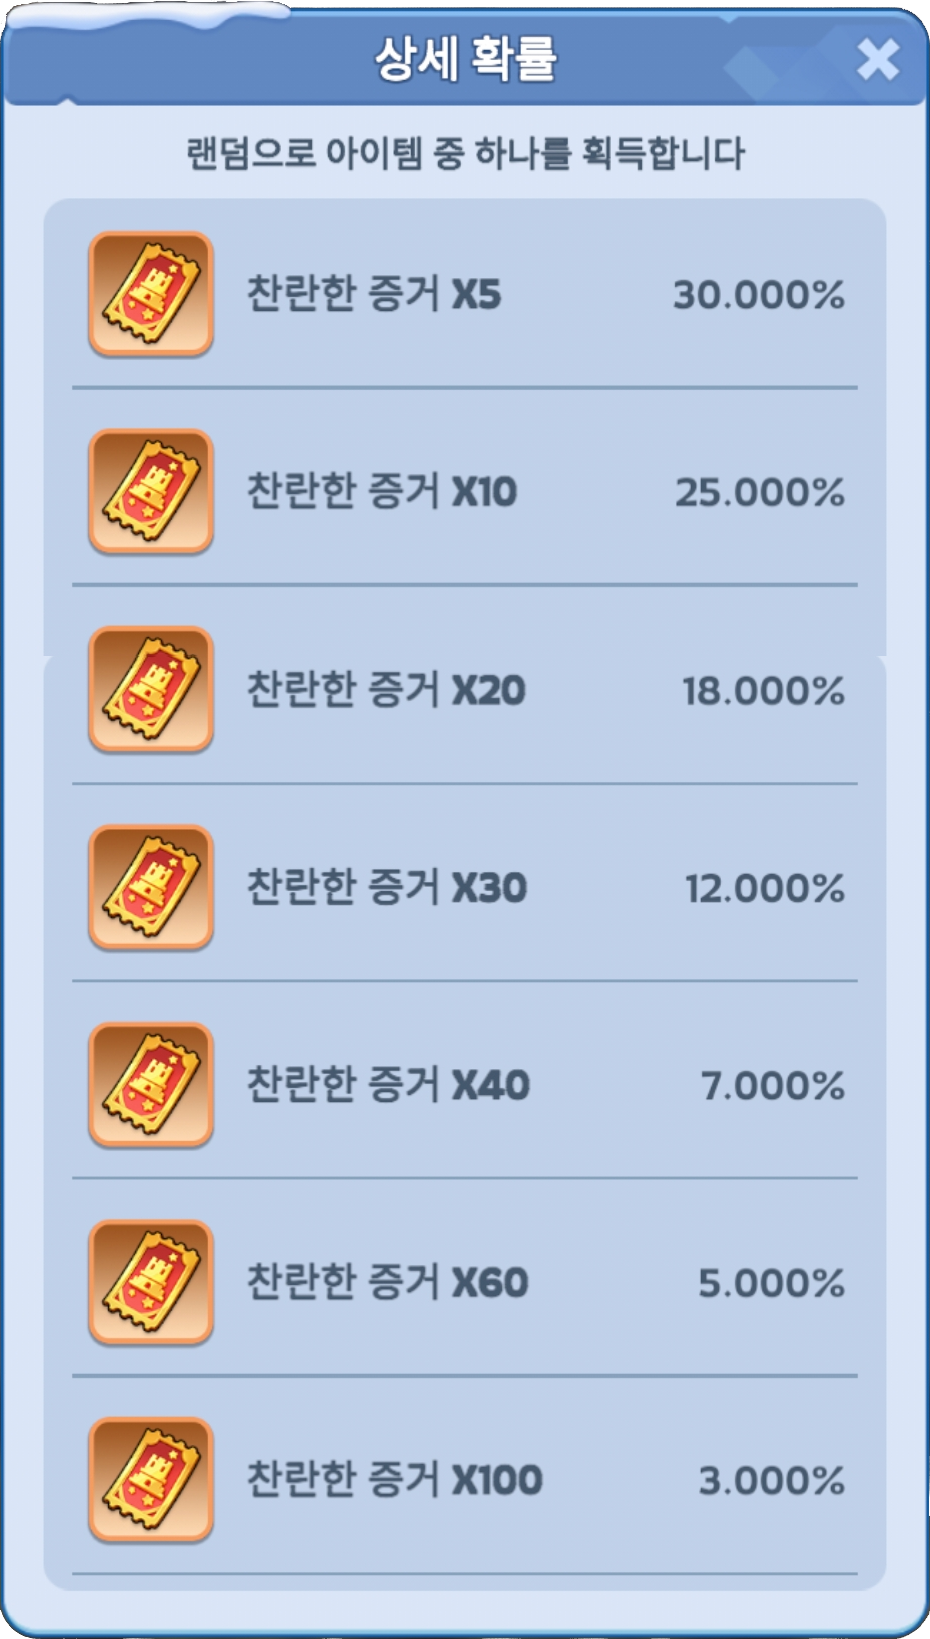Tap the 찬란한 증거 X60 ticket icon
The height and width of the screenshot is (1639, 930).
pos(151,1282)
